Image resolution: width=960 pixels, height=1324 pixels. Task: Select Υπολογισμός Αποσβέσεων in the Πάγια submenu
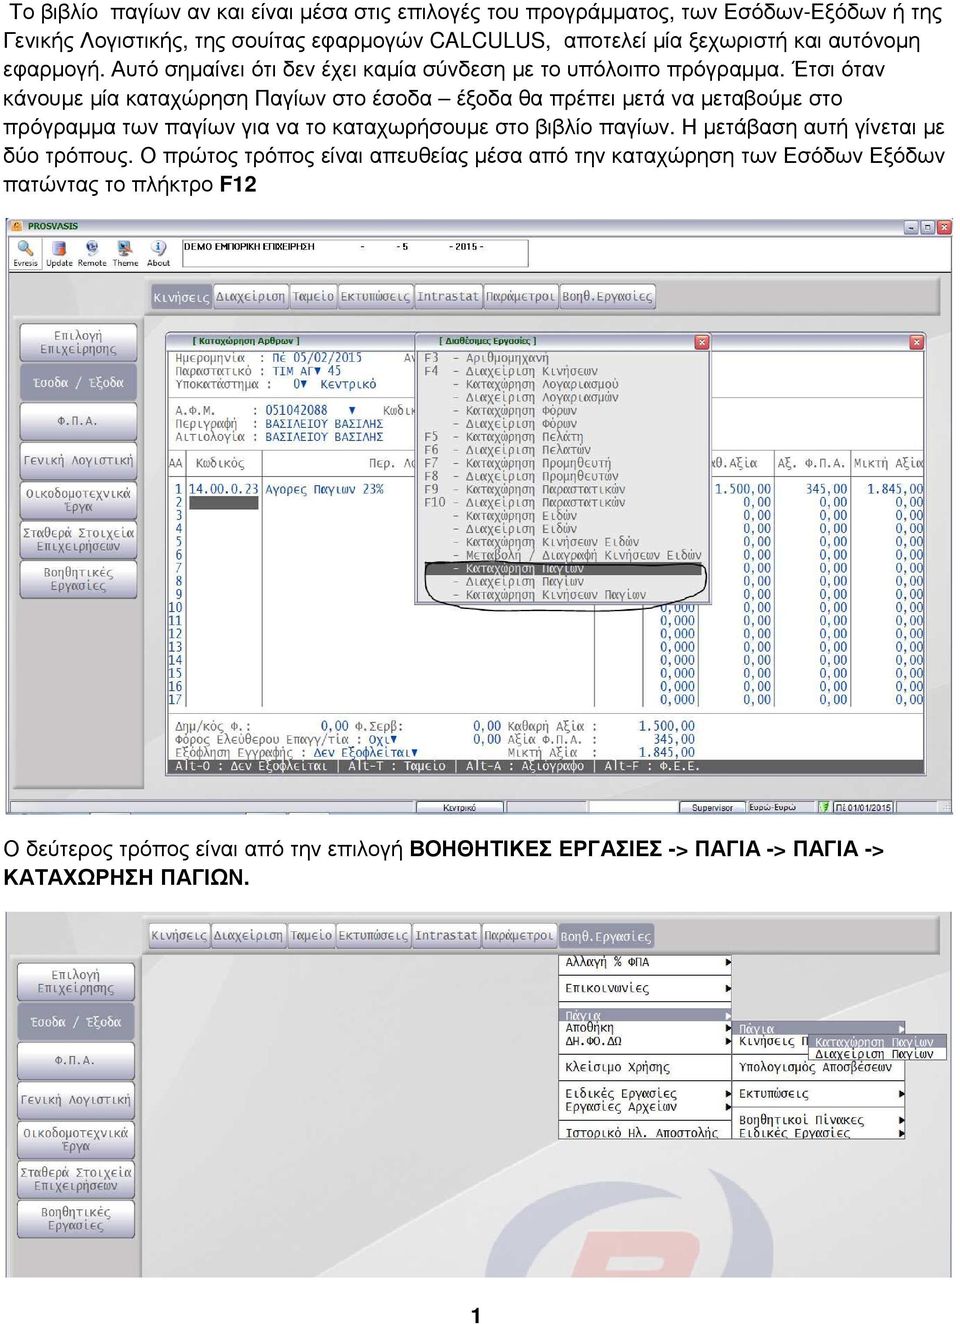coord(815,1067)
